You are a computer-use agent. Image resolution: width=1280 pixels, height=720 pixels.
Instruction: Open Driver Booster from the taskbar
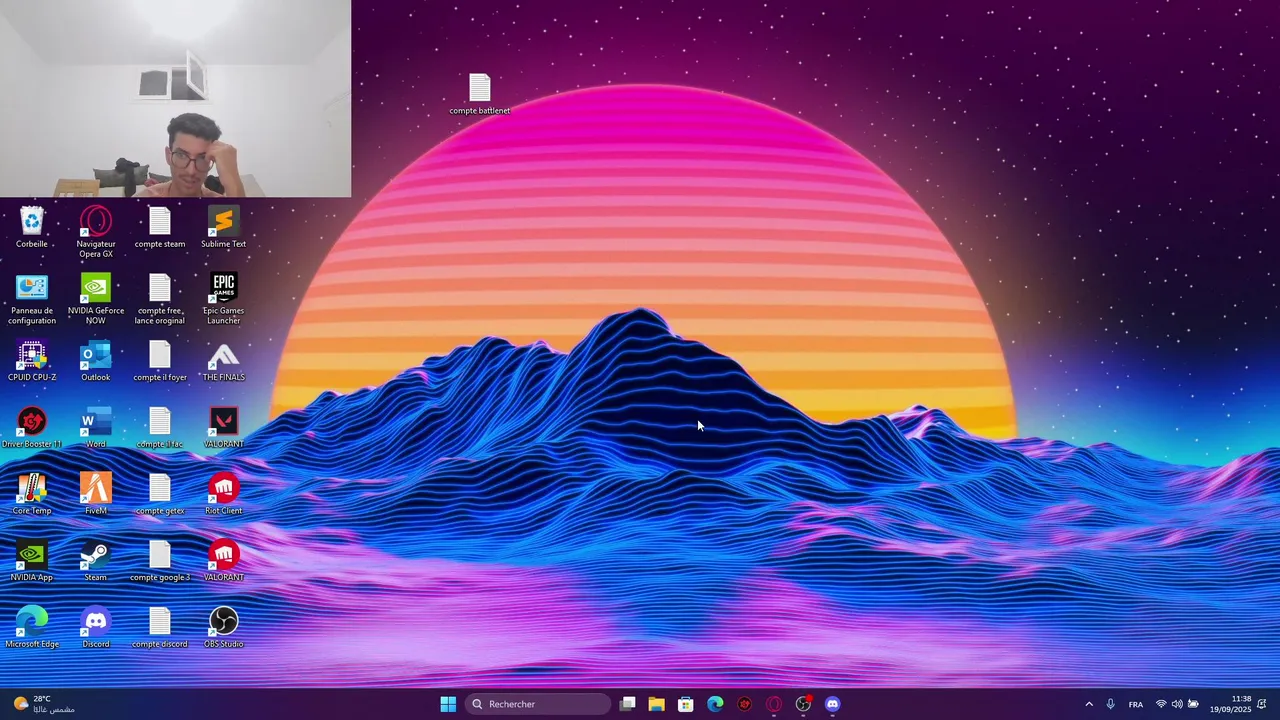click(744, 704)
